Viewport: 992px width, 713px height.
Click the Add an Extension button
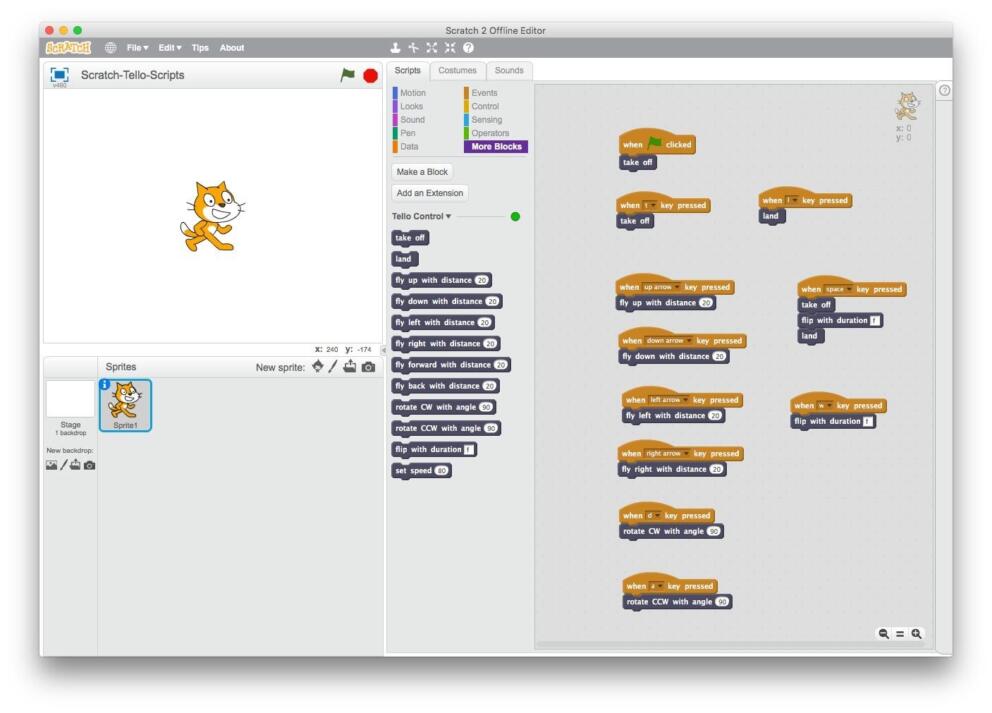[432, 192]
